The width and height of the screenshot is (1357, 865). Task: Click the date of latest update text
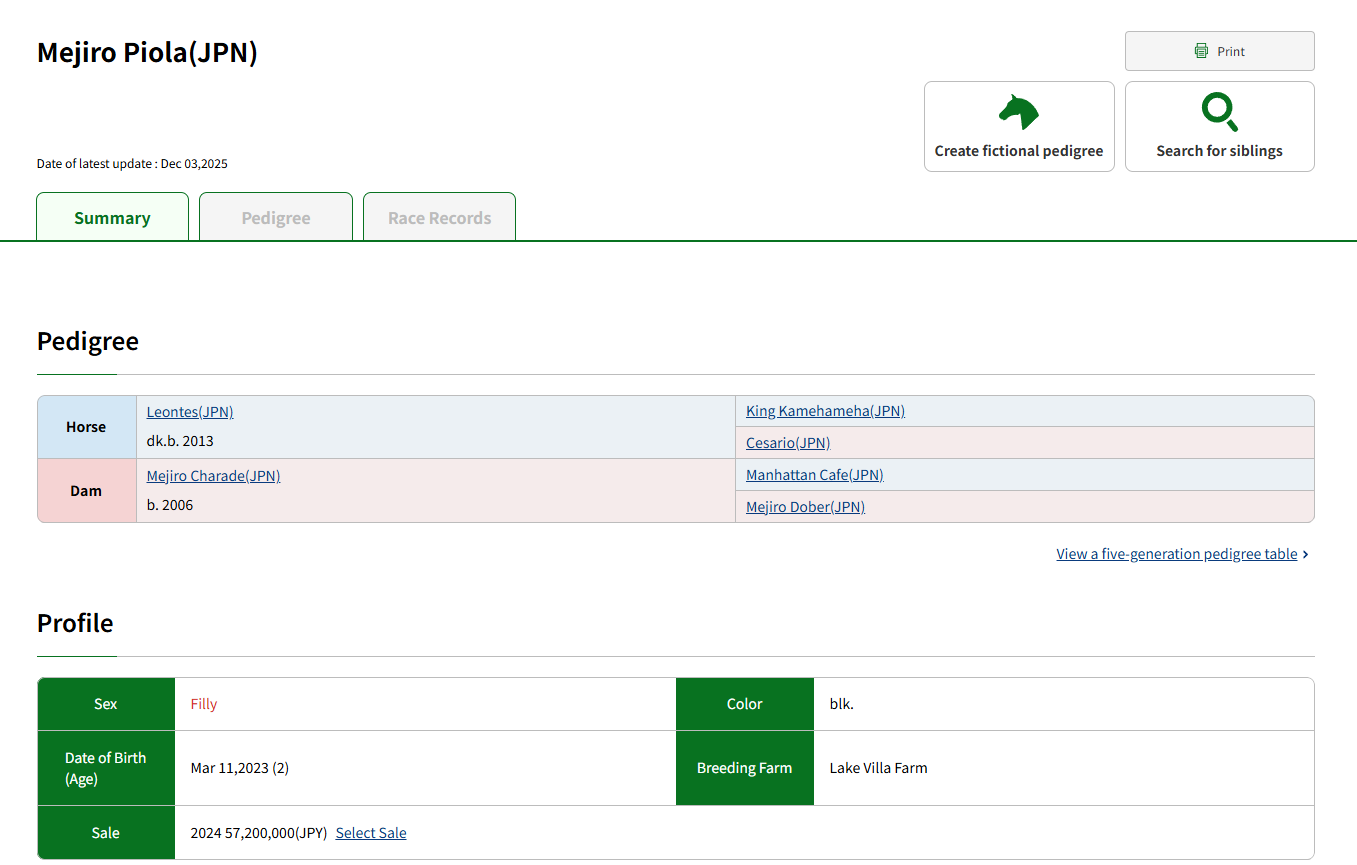(x=132, y=164)
